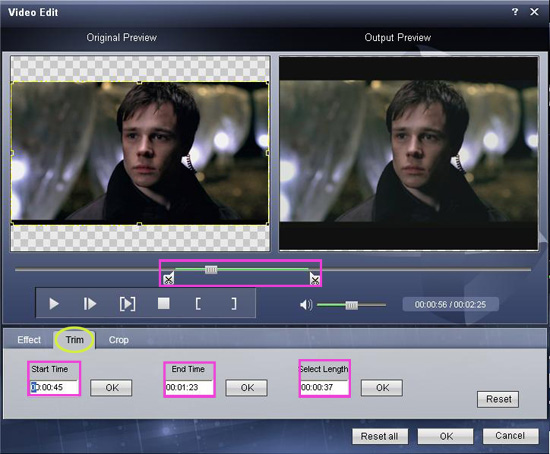Confirm Select Length with its OK button
This screenshot has height=454, width=550.
point(382,388)
